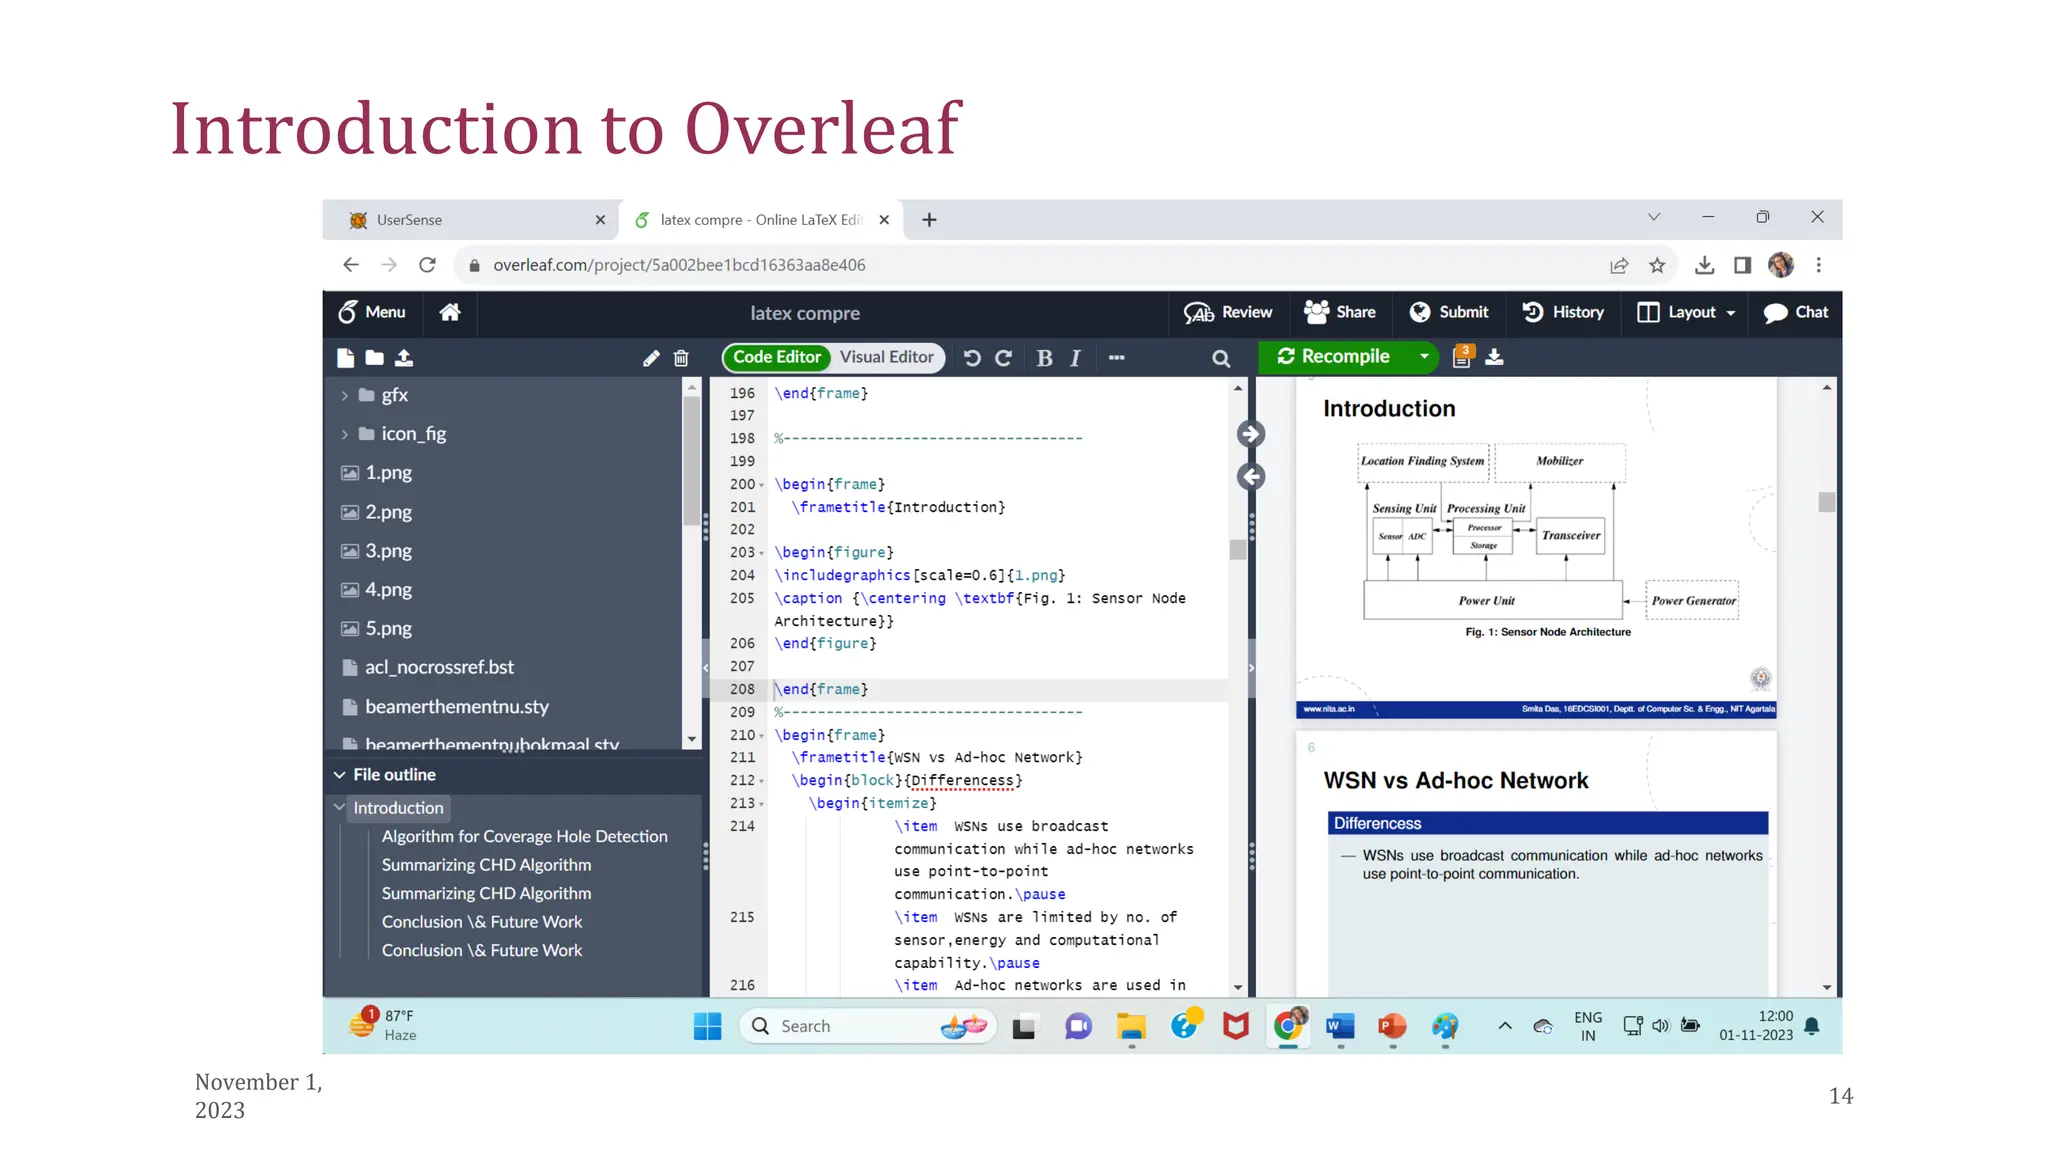The image size is (2048, 1152).
Task: Open the Chat panel
Action: (x=1796, y=312)
